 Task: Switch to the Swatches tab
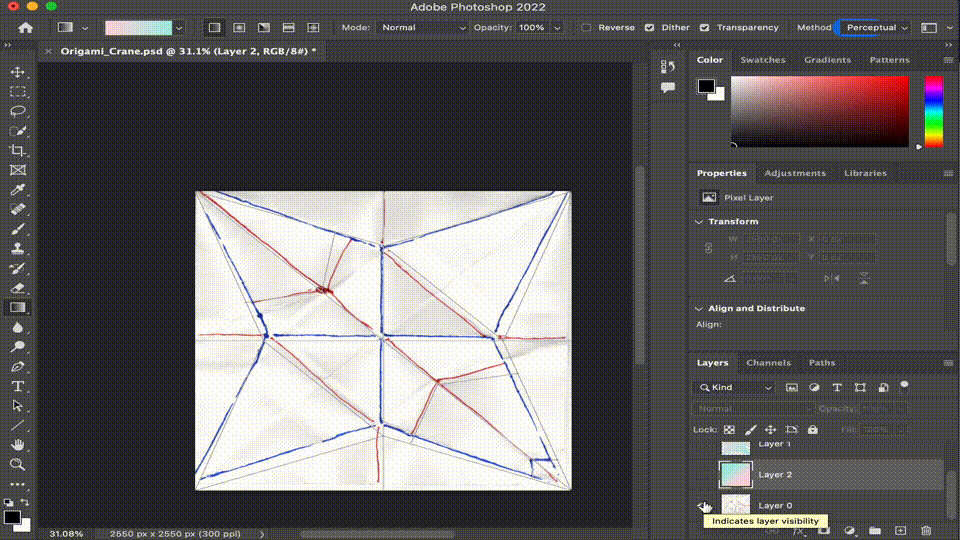click(763, 60)
